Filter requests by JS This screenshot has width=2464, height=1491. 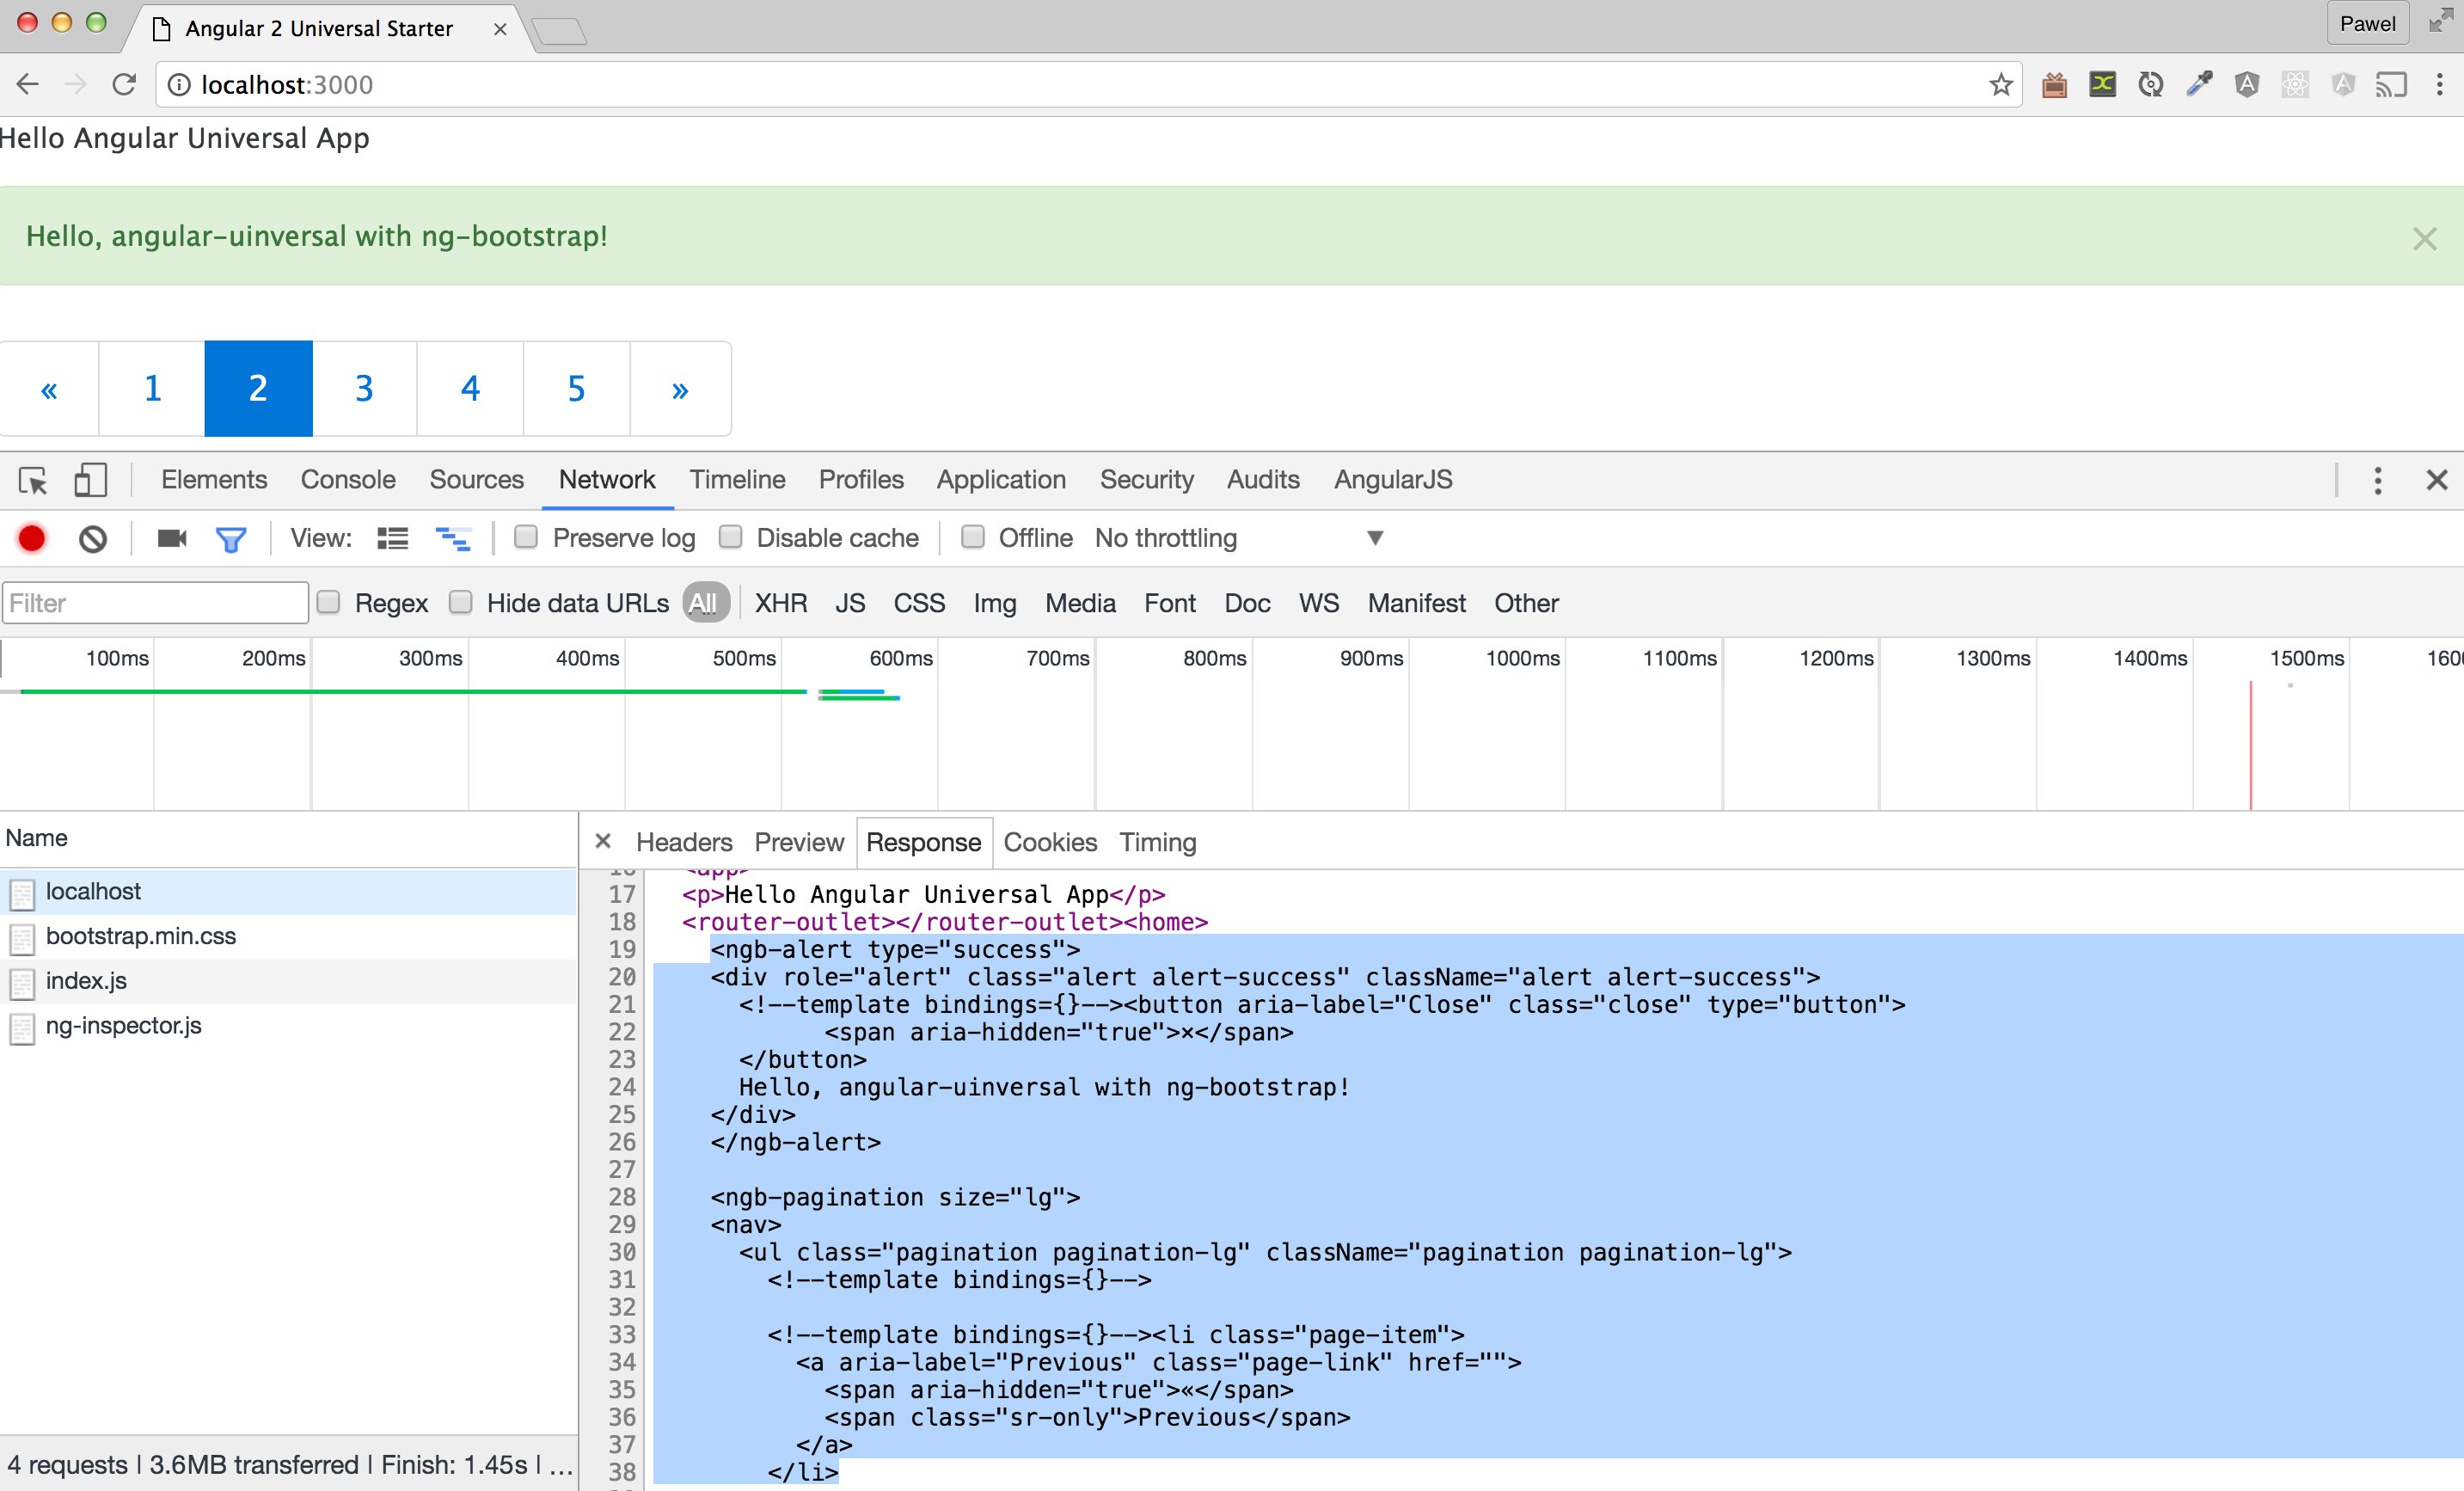click(850, 603)
